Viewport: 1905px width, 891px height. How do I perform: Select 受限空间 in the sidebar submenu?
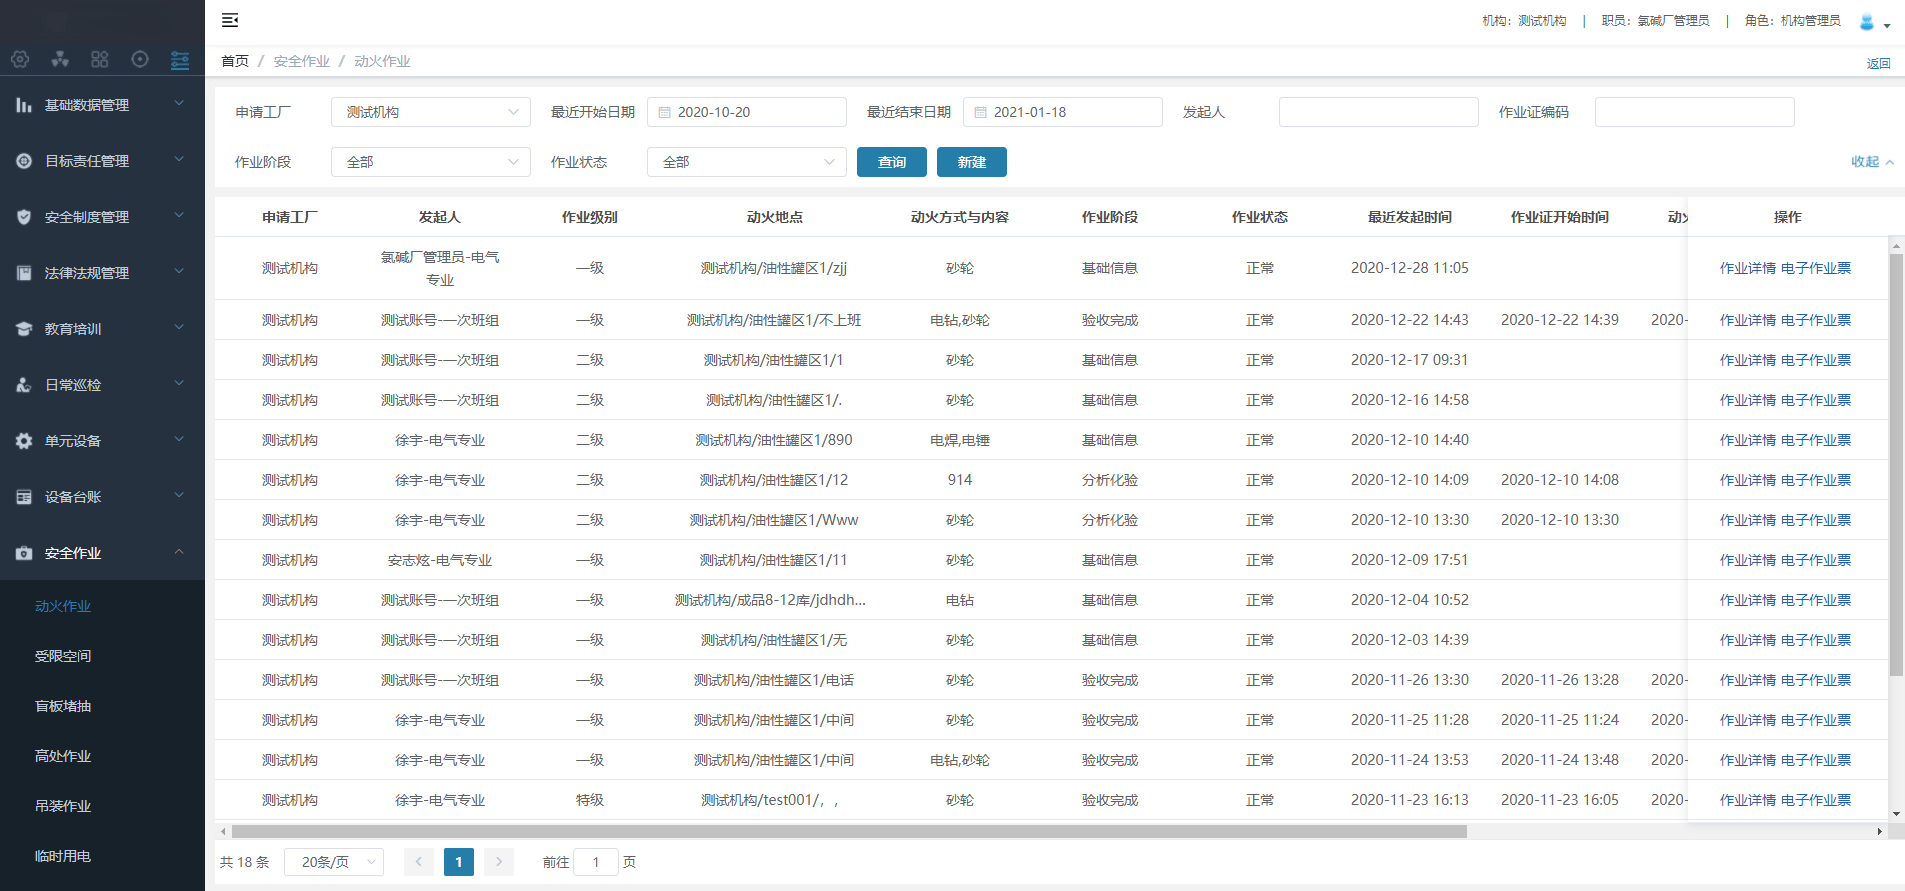coord(63,656)
